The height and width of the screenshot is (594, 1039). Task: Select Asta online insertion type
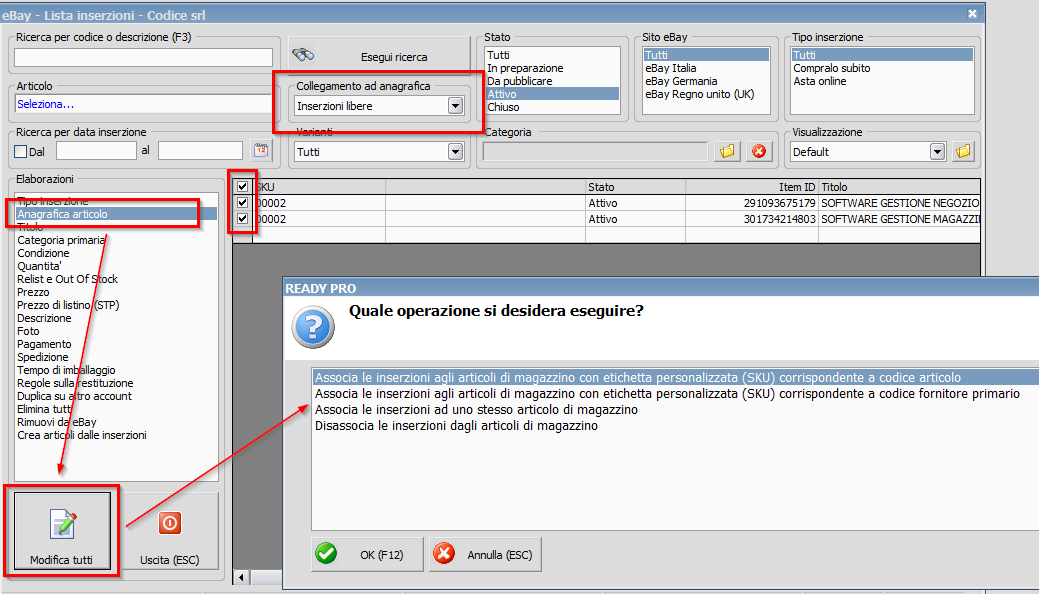pyautogui.click(x=882, y=81)
